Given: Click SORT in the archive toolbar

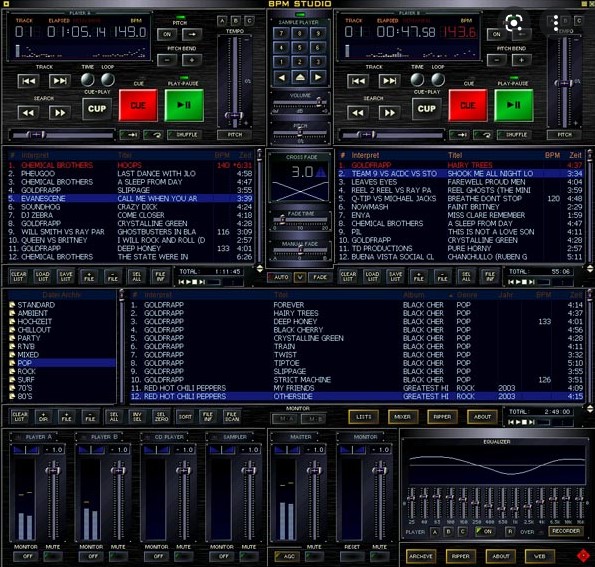Looking at the screenshot, I should (x=185, y=417).
